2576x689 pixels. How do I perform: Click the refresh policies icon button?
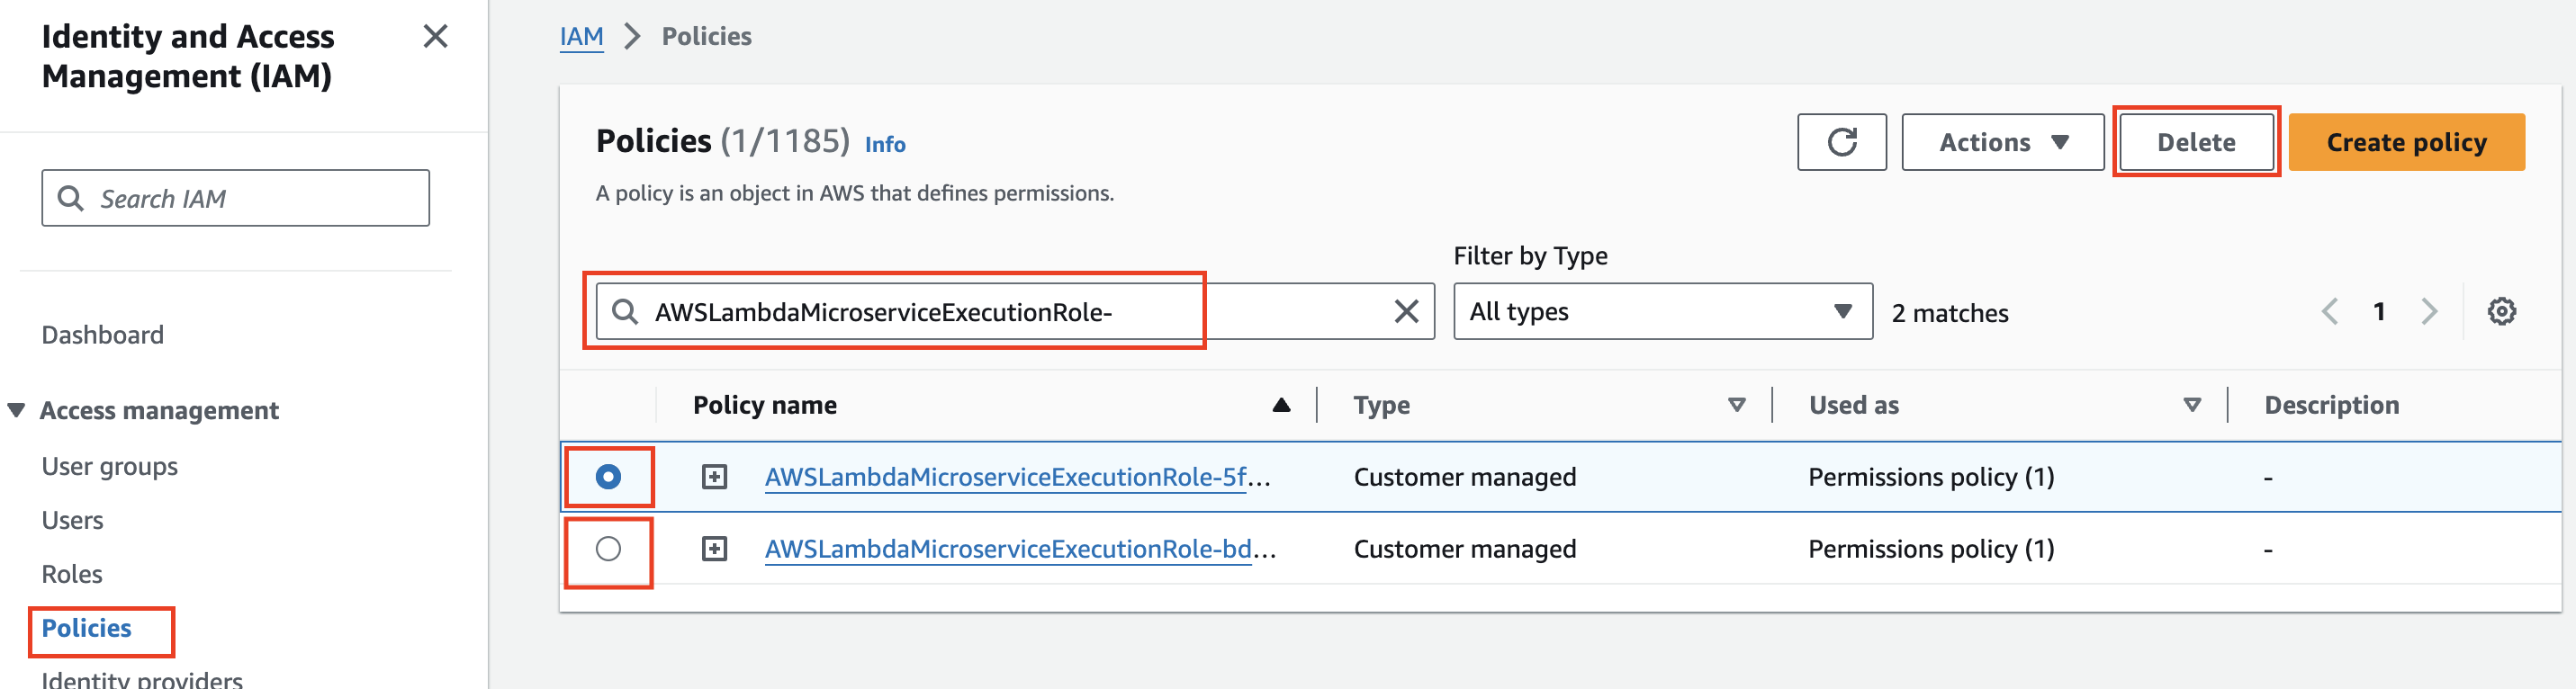(x=1841, y=142)
